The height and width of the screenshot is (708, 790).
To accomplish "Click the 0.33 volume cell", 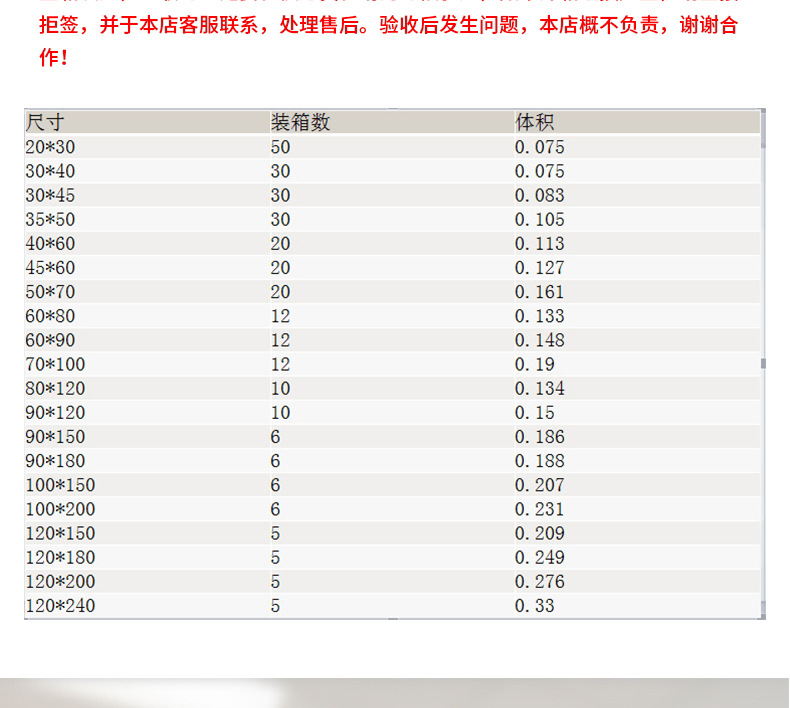I will point(534,606).
